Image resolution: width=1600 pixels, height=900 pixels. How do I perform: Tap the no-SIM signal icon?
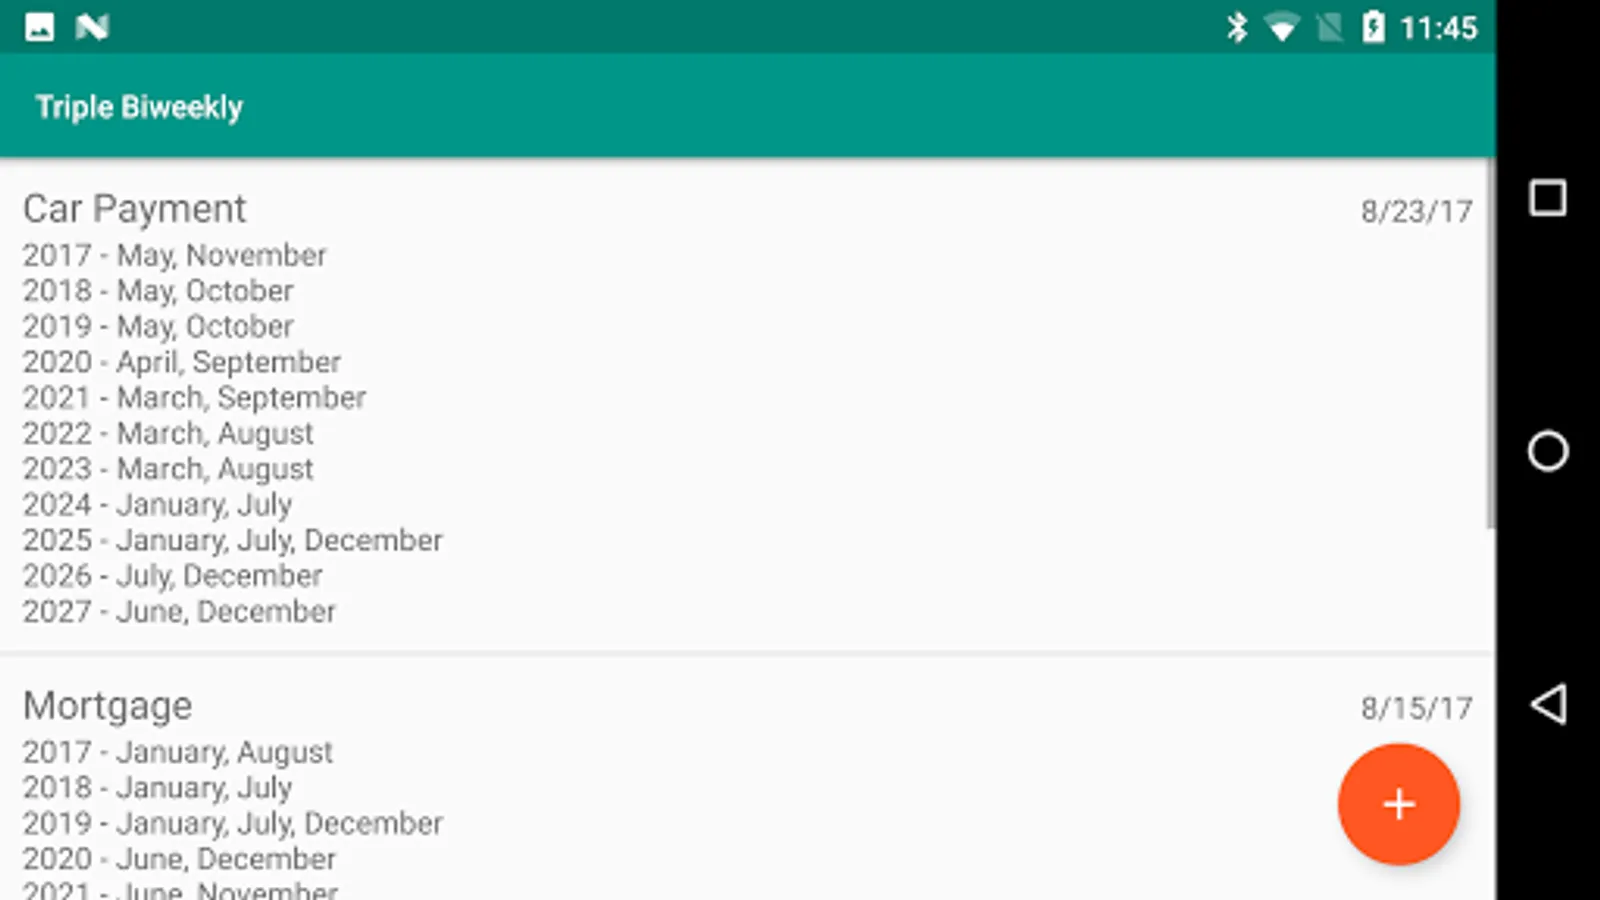click(x=1329, y=28)
